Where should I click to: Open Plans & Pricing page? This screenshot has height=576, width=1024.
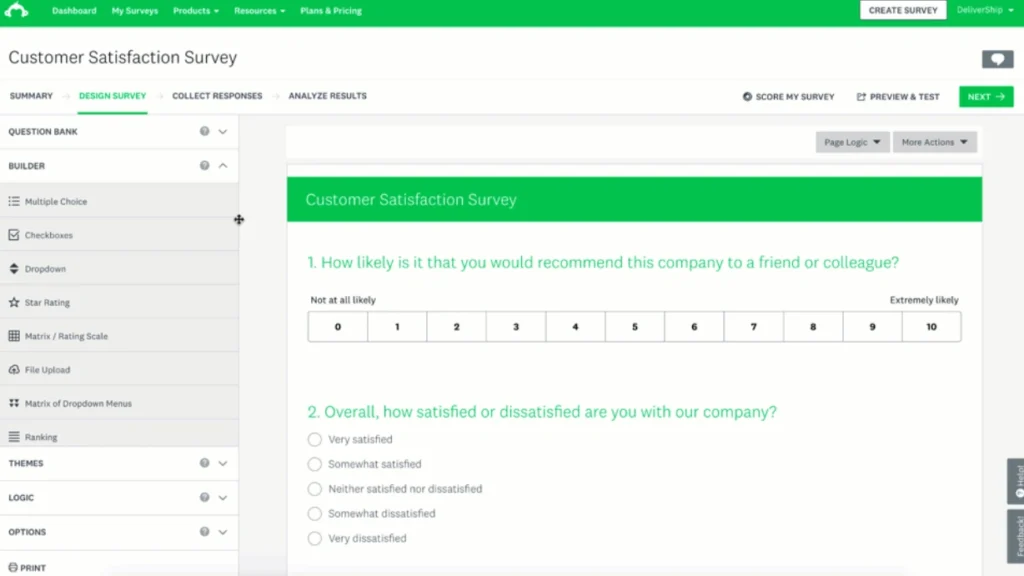pos(331,11)
